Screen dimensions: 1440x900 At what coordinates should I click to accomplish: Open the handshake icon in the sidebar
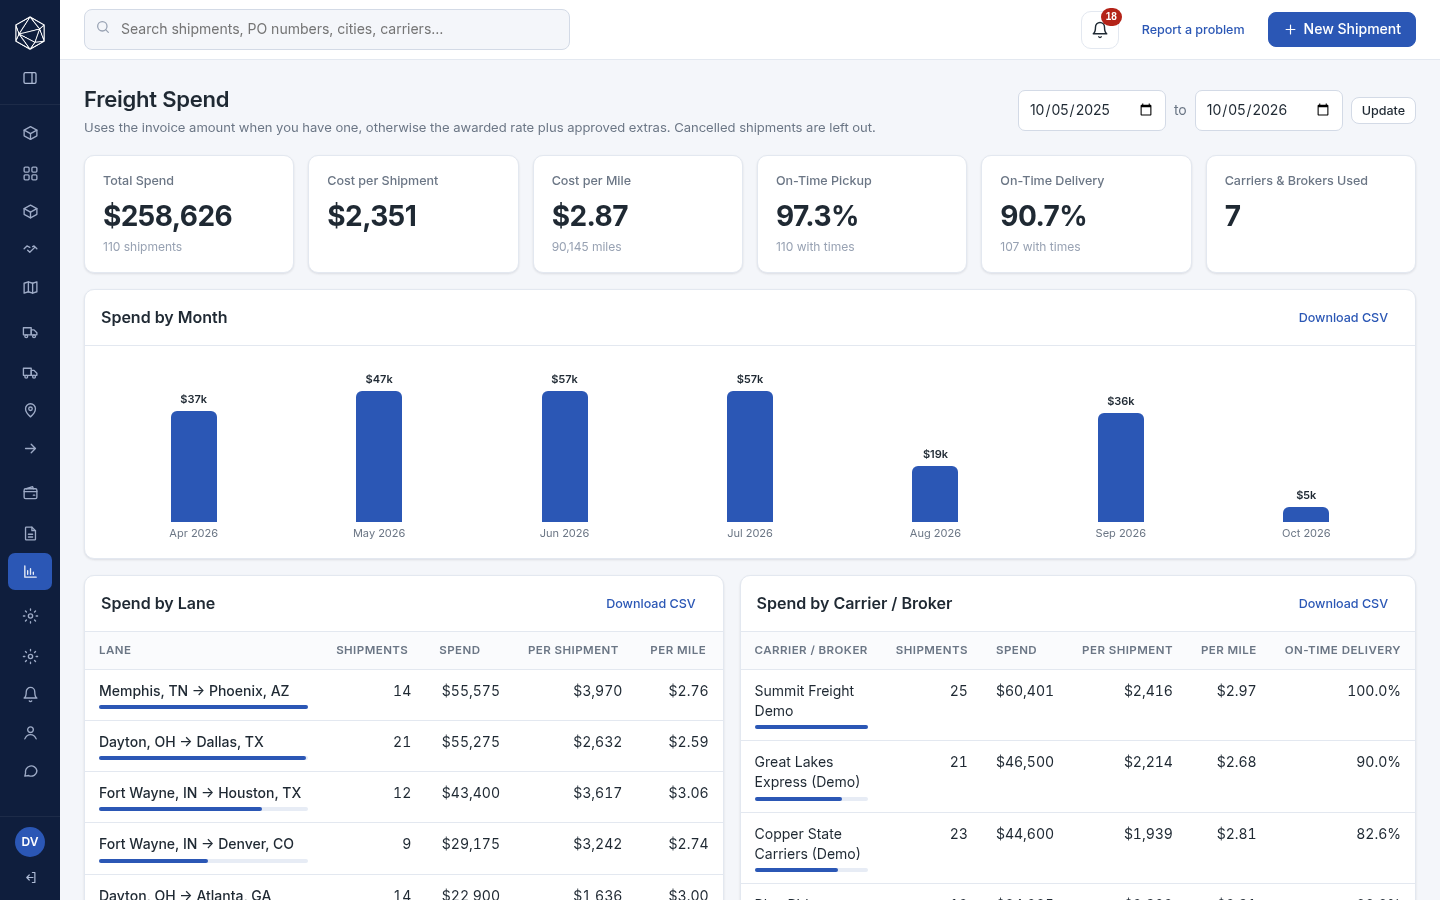point(30,249)
